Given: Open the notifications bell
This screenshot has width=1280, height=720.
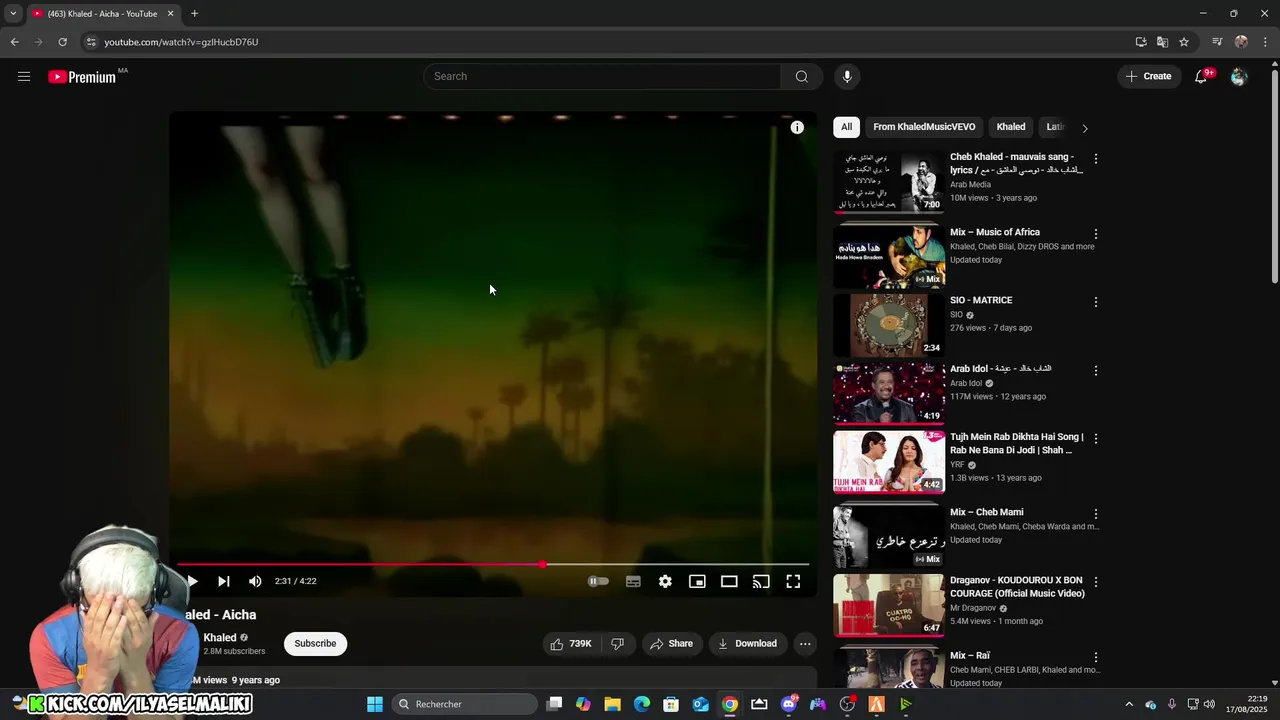Looking at the screenshot, I should 1201,77.
